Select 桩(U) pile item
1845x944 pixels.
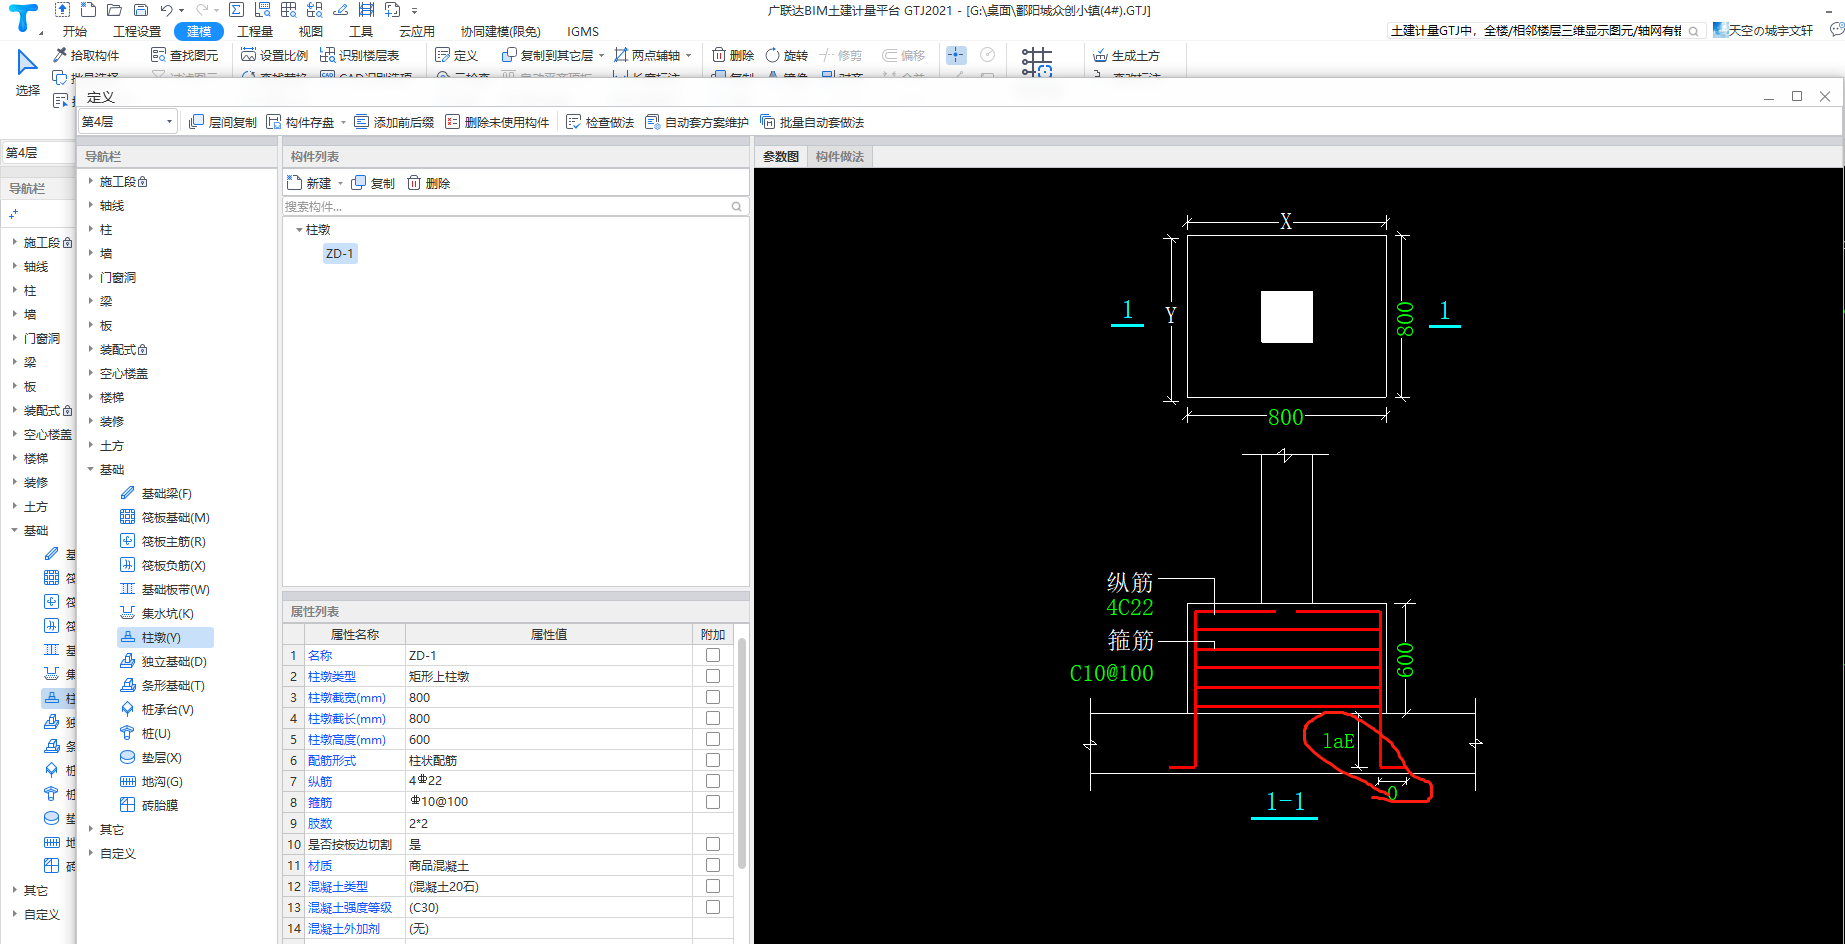(146, 733)
